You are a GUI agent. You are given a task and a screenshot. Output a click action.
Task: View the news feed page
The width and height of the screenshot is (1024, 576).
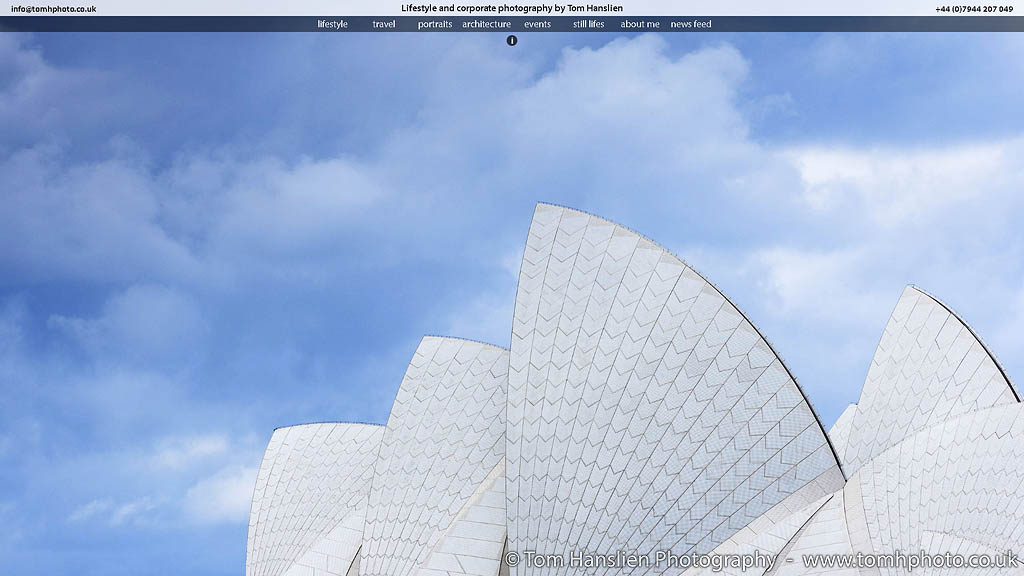tap(691, 24)
